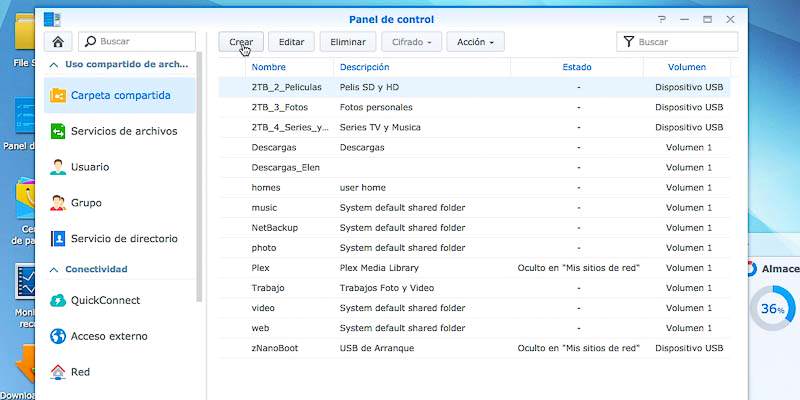Click Plex row Oculto status text
800x400 pixels.
point(579,268)
